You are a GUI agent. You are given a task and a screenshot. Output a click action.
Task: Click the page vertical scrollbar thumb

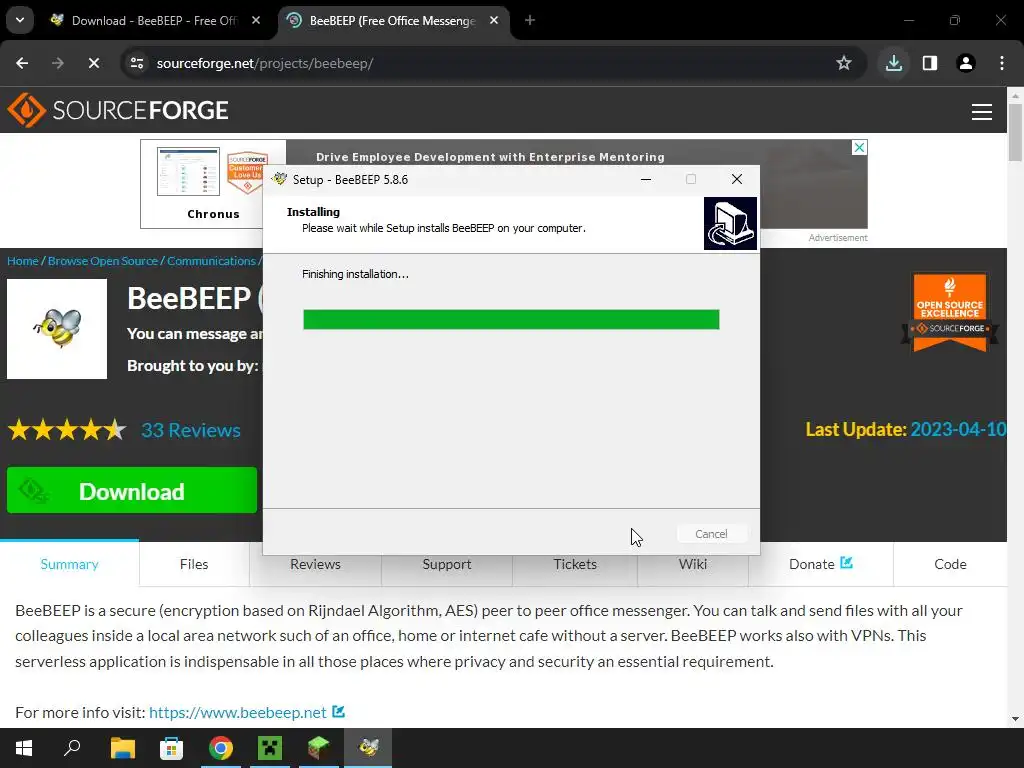pyautogui.click(x=1015, y=132)
